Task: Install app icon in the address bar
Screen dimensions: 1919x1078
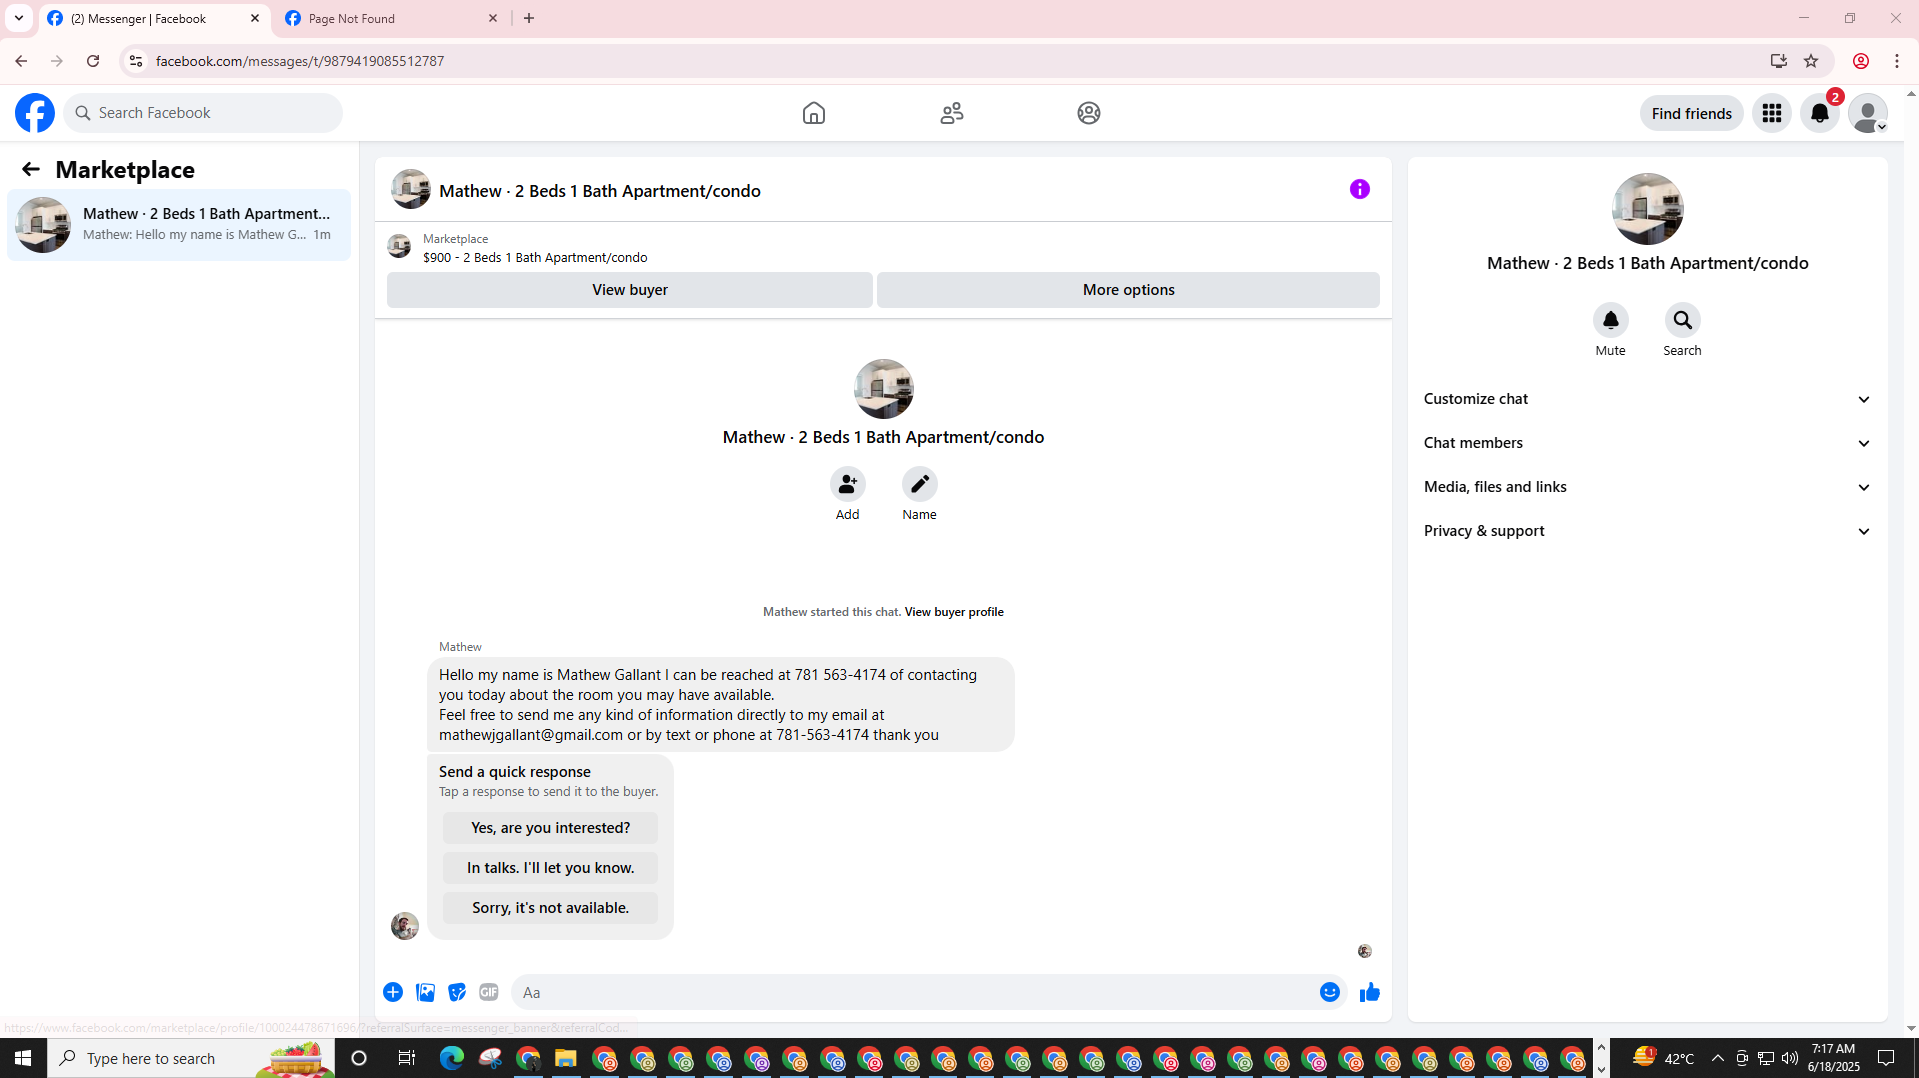Action: (1779, 61)
